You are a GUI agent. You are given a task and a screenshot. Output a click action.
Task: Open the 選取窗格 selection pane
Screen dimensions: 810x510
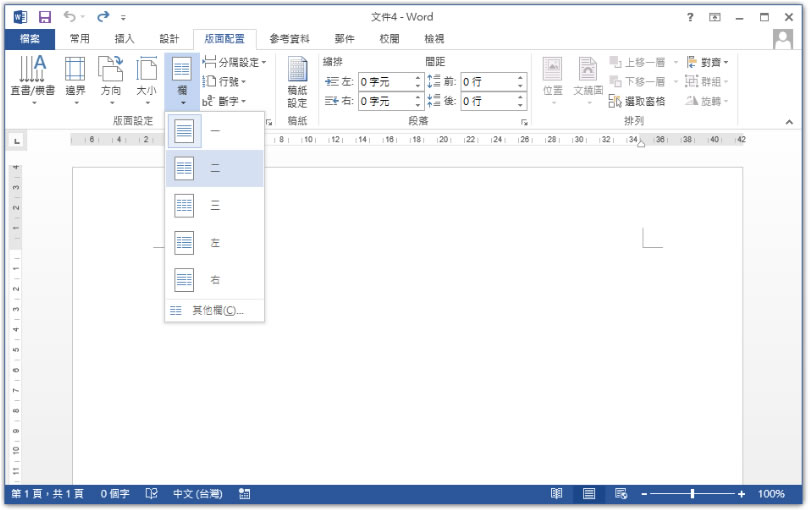(637, 101)
